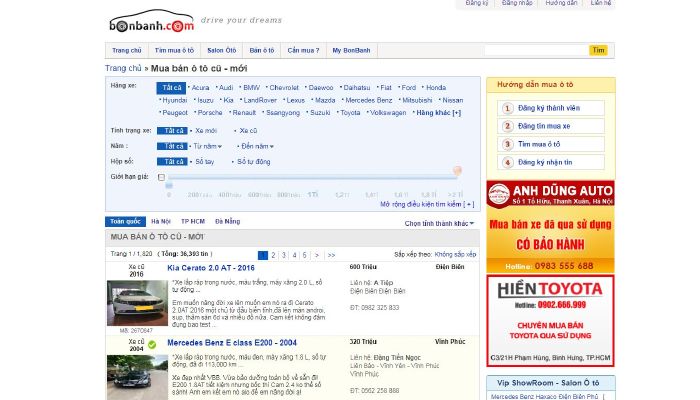Filter by BMW brand

pyautogui.click(x=251, y=88)
